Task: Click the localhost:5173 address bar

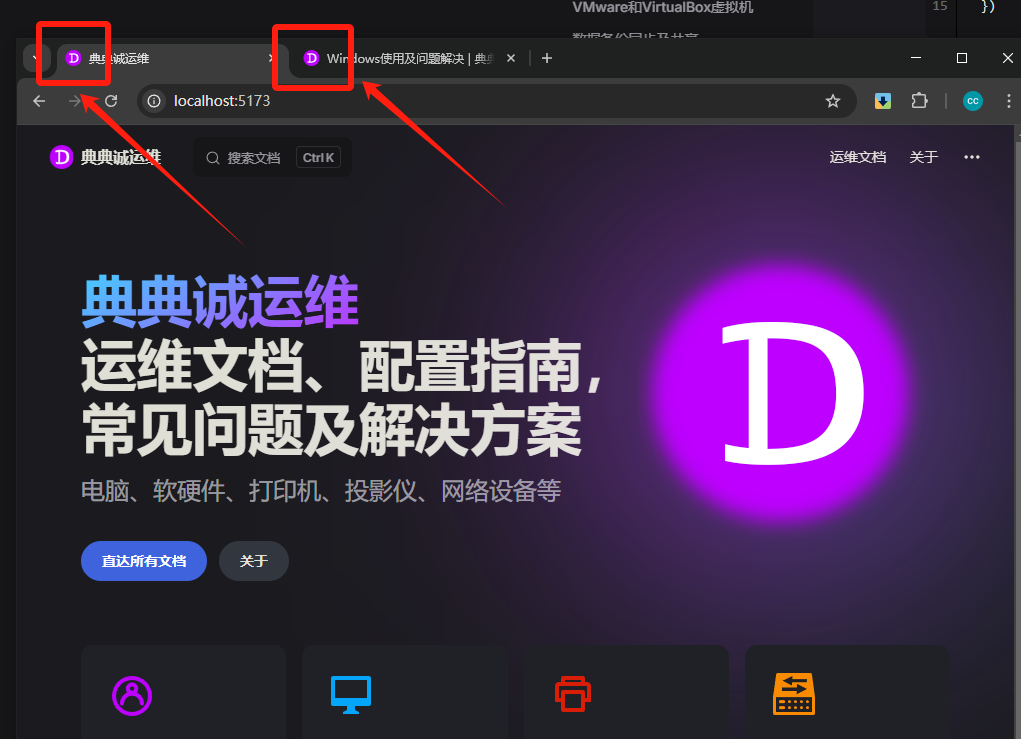Action: click(x=496, y=101)
